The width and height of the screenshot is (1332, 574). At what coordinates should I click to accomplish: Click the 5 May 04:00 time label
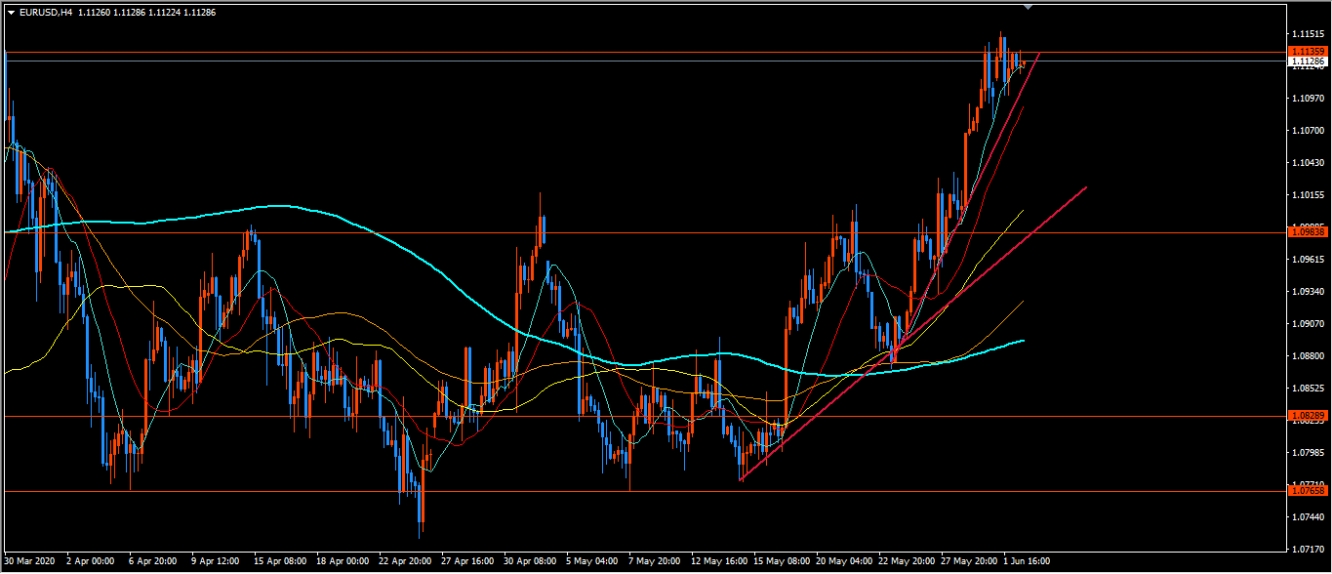click(x=590, y=561)
